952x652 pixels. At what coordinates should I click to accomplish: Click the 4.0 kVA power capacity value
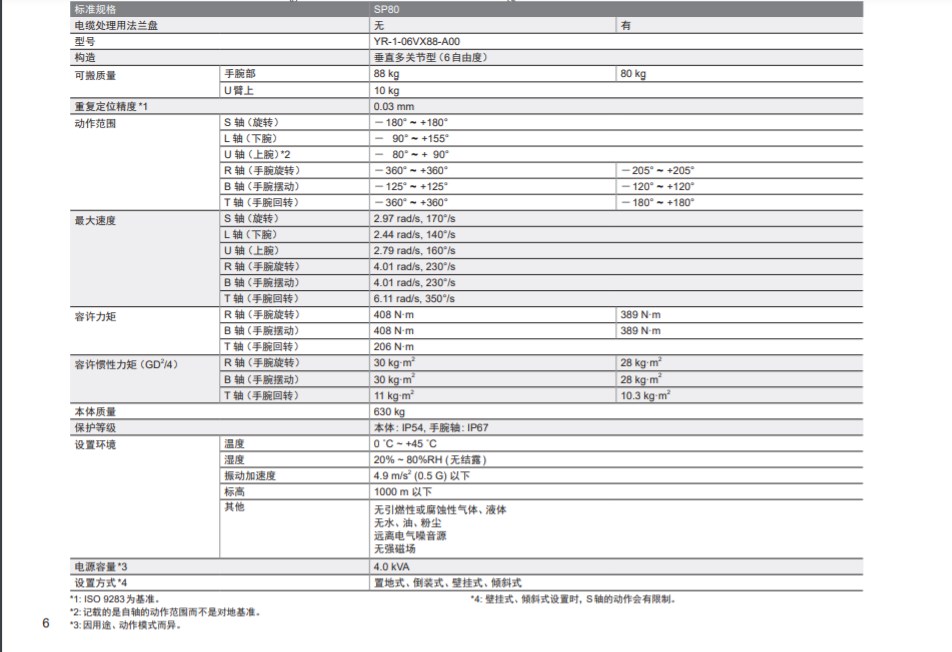pyautogui.click(x=391, y=567)
